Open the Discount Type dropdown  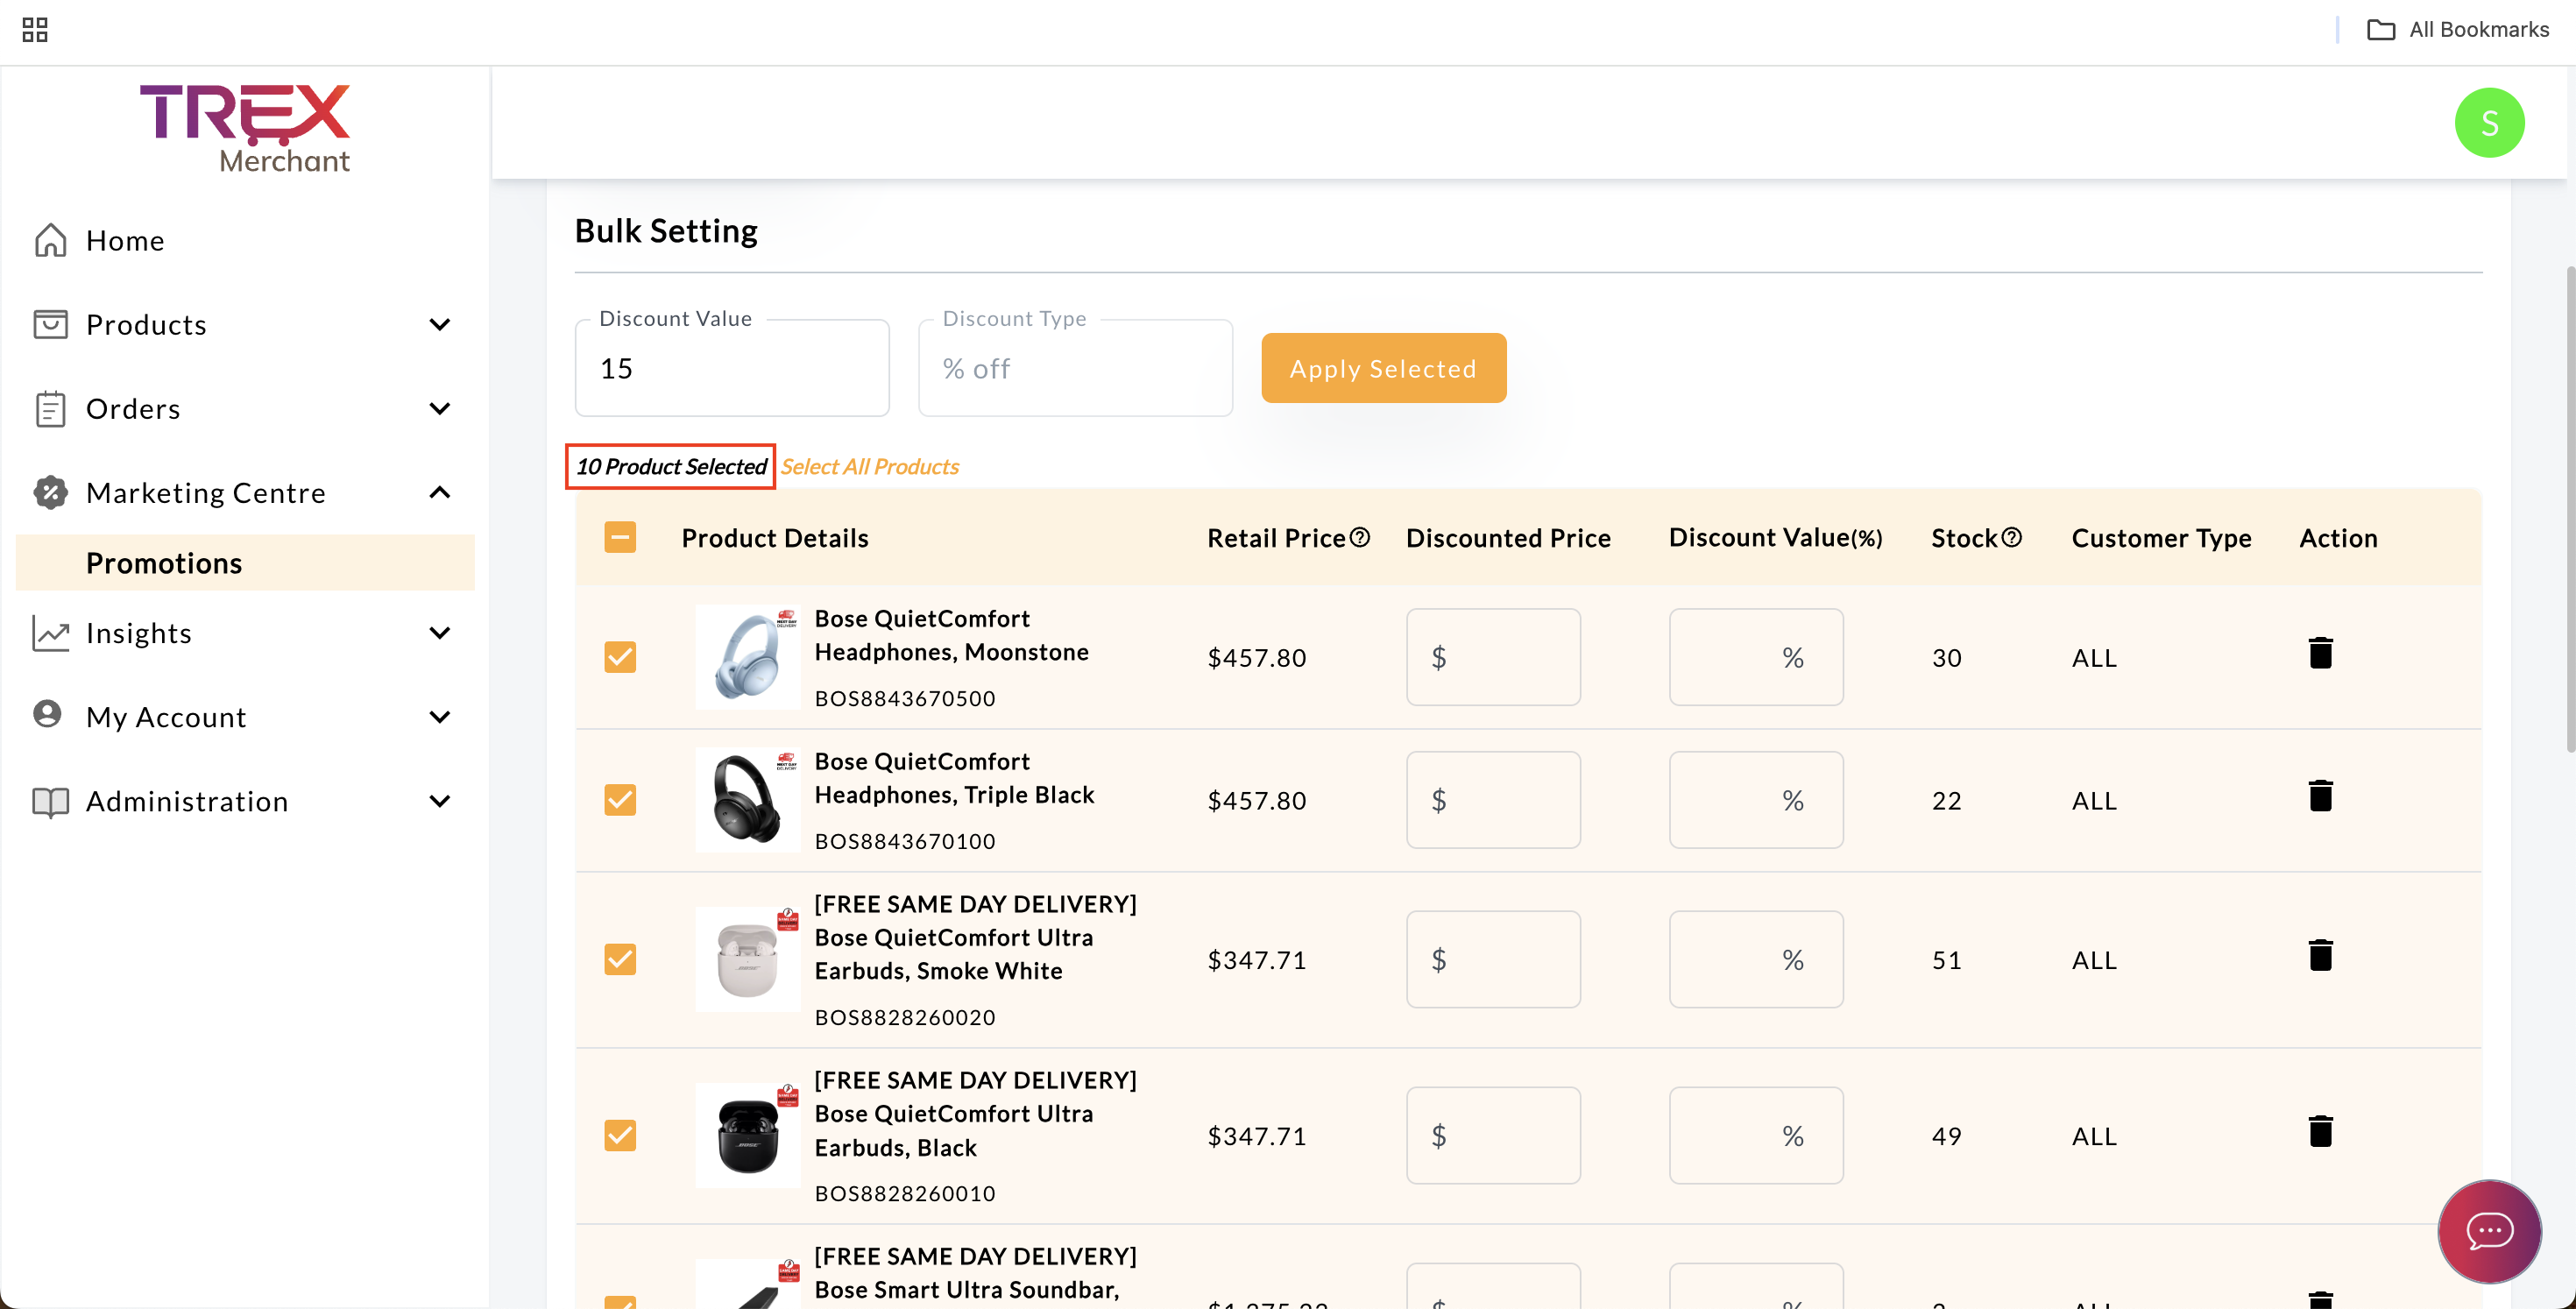[x=1075, y=368]
